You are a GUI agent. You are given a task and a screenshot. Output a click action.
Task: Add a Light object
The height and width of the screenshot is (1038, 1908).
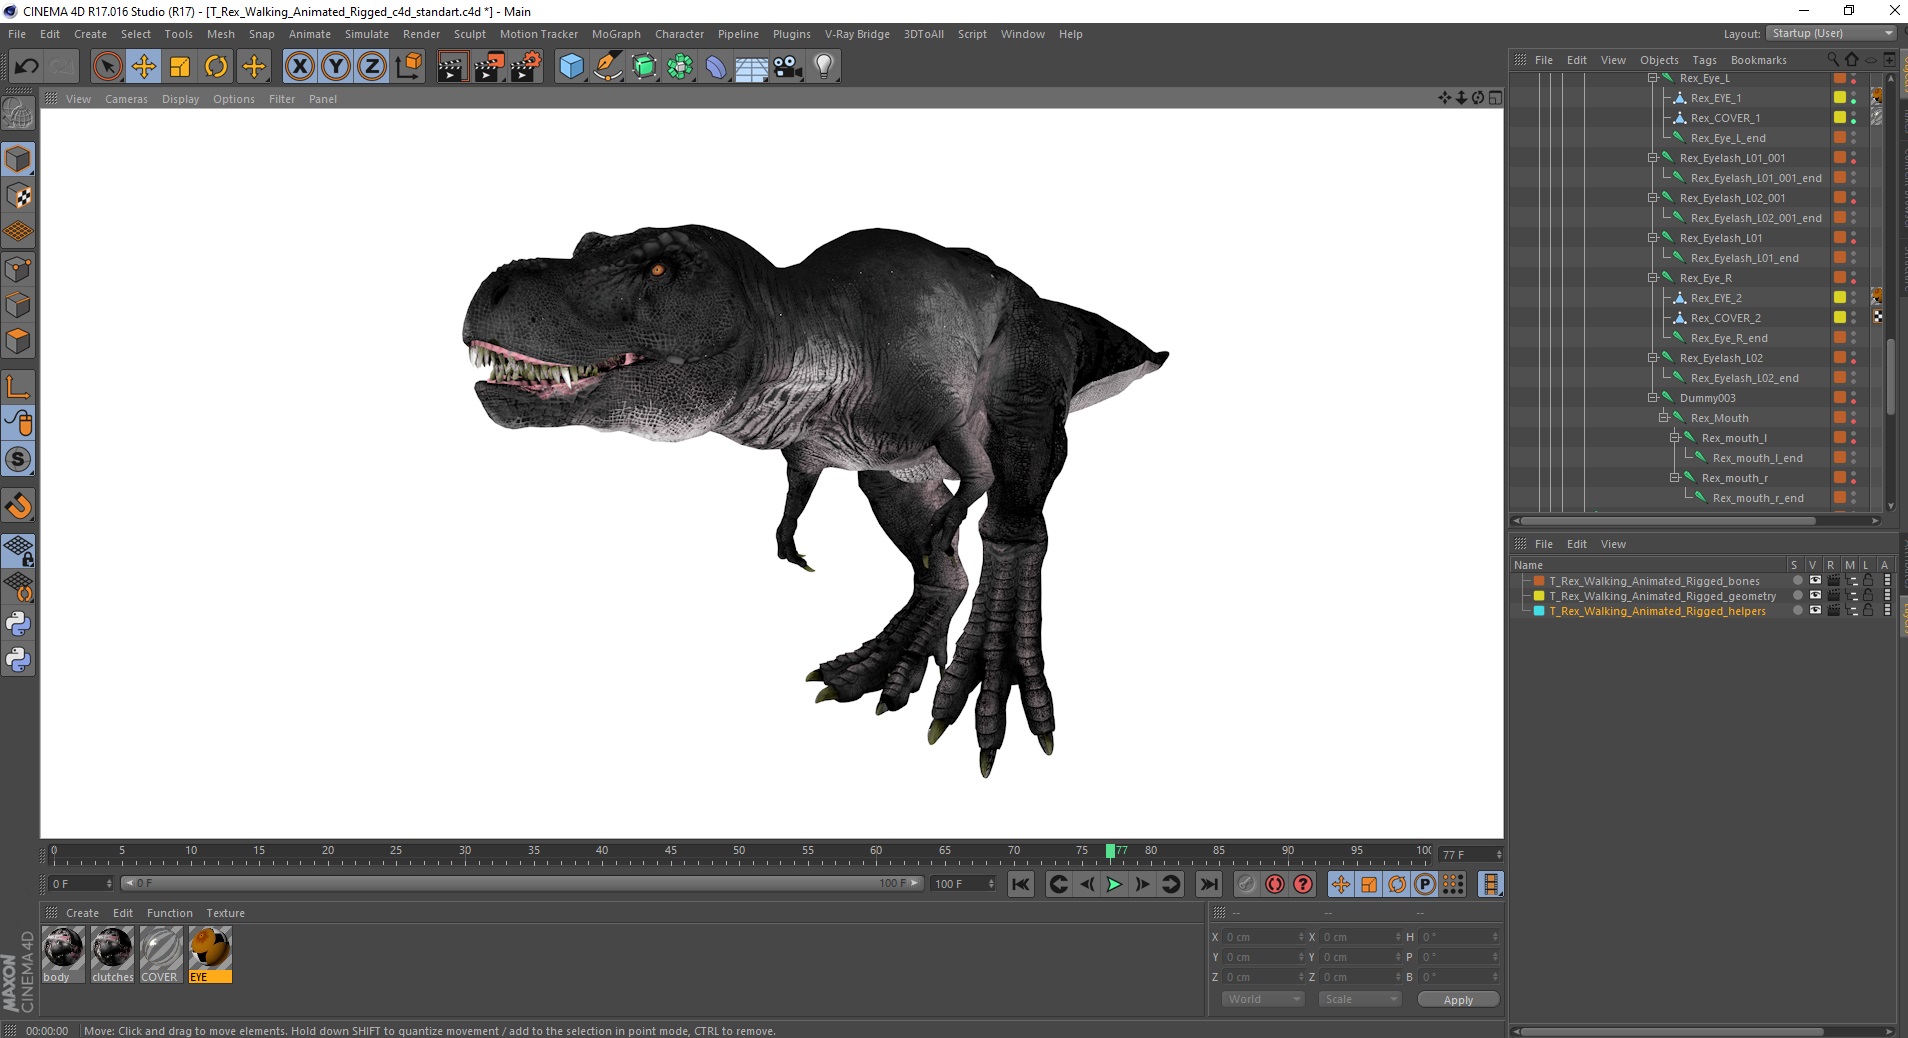tap(824, 67)
